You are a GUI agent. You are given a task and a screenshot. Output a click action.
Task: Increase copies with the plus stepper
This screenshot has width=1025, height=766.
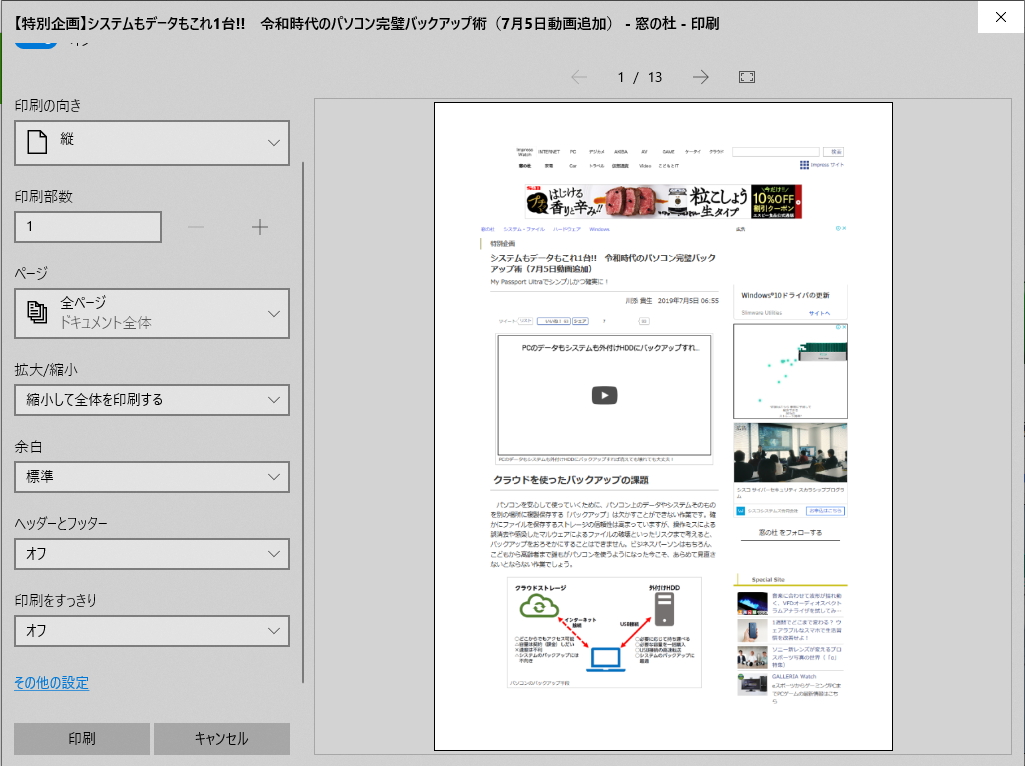(259, 227)
